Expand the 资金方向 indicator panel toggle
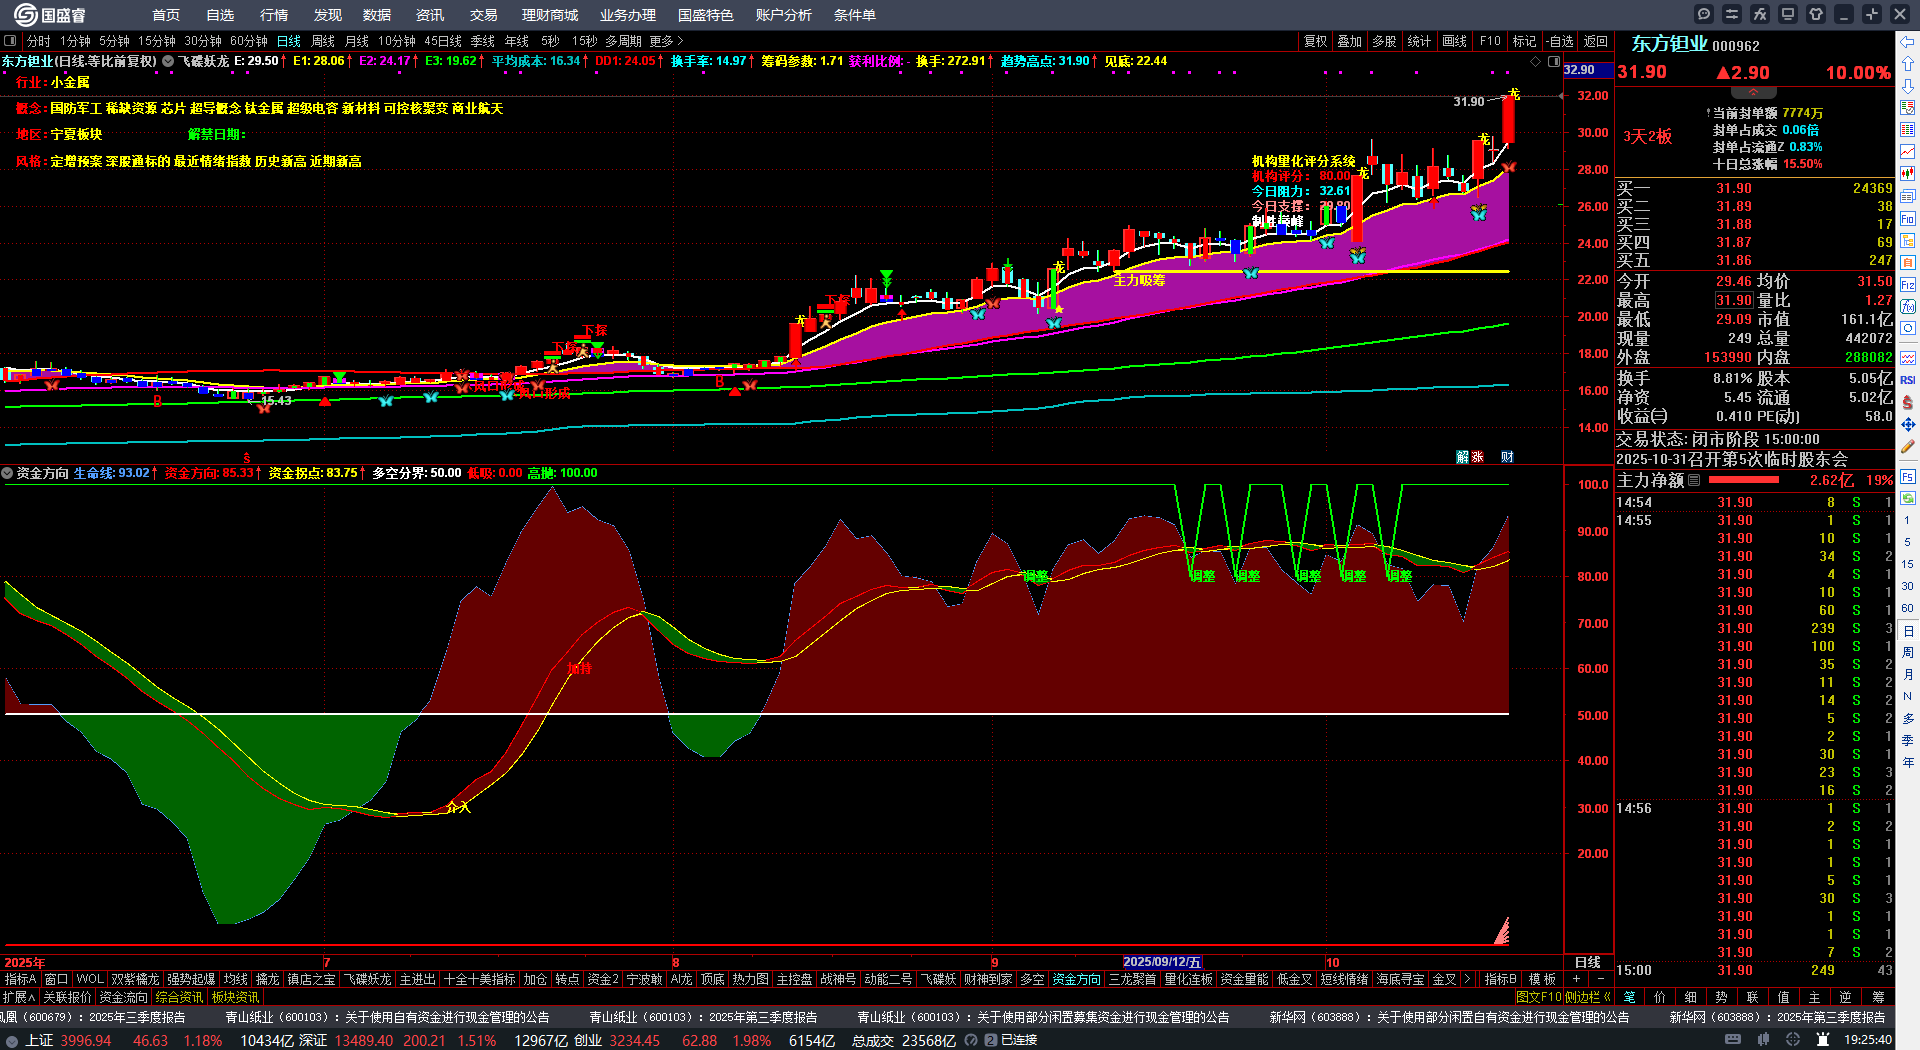1920x1050 pixels. click(7, 473)
